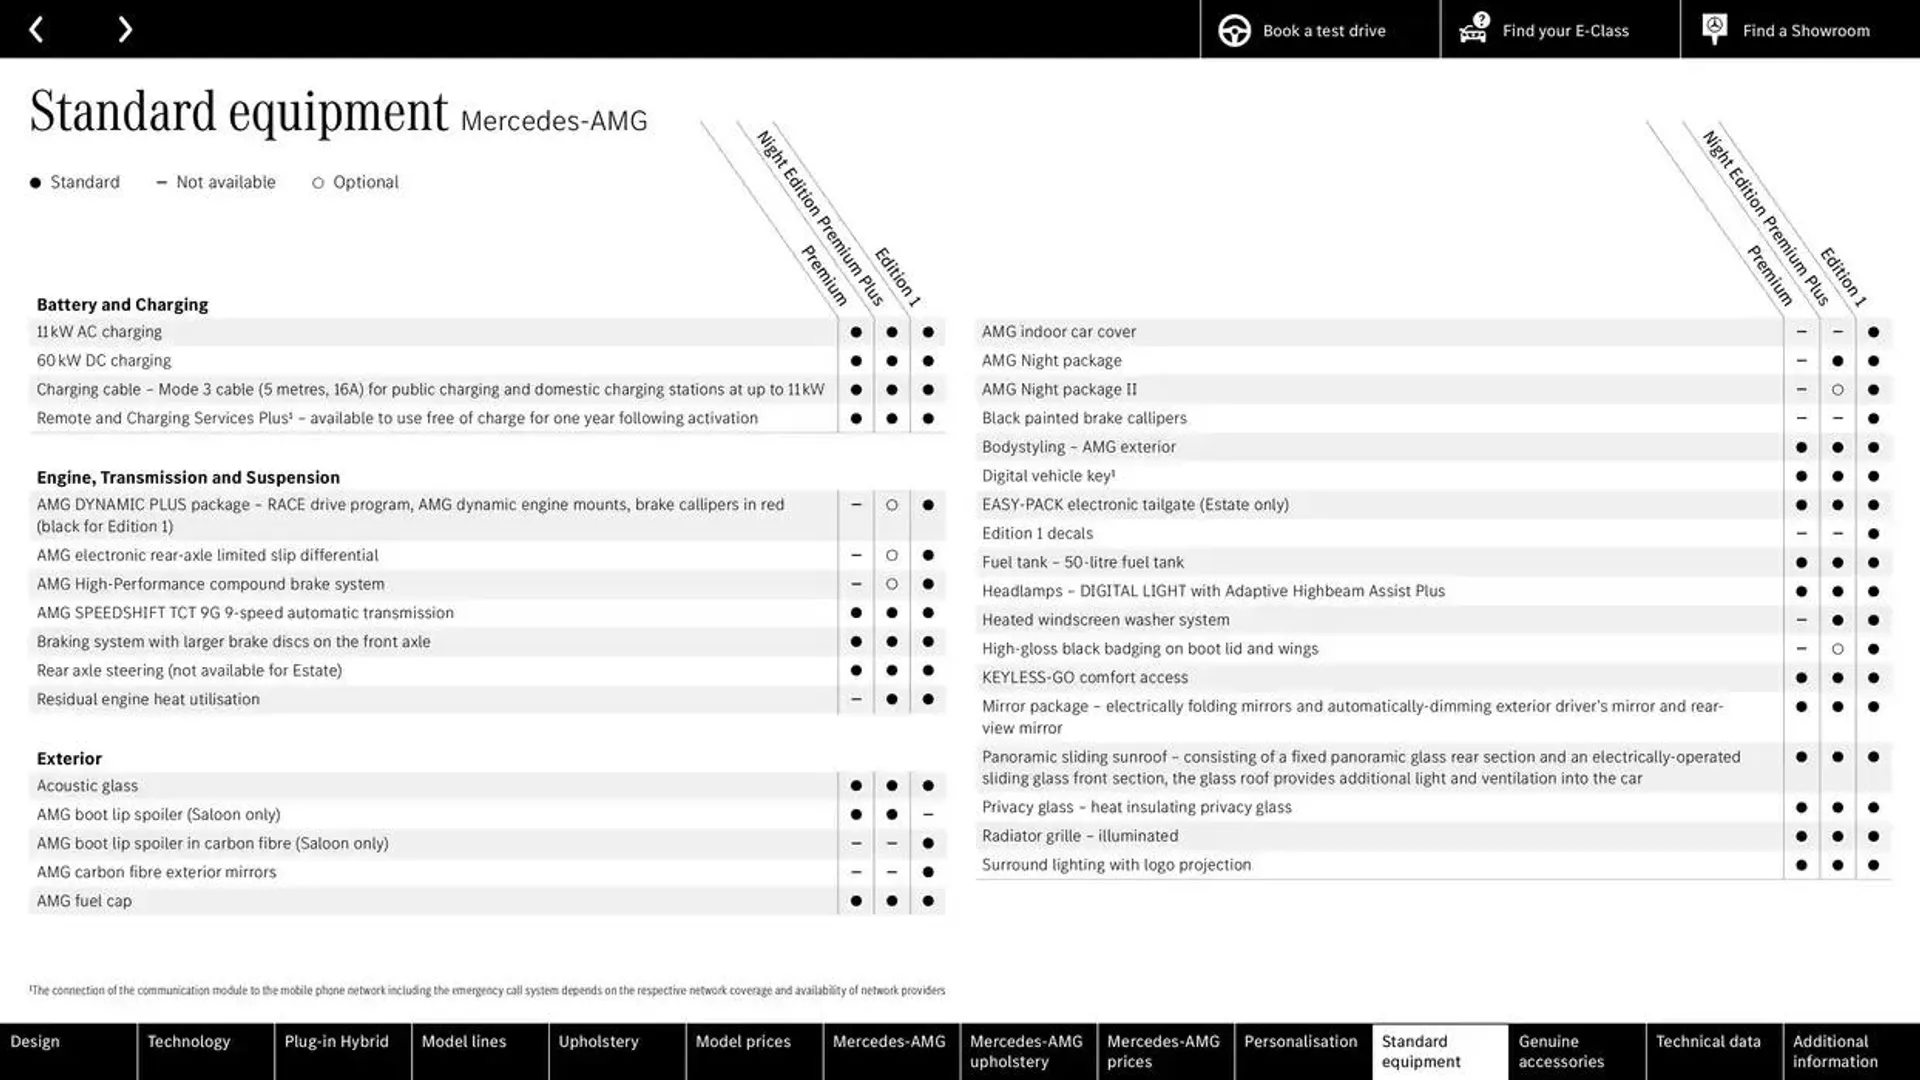Click the Find a Showroom icon

tap(1714, 29)
